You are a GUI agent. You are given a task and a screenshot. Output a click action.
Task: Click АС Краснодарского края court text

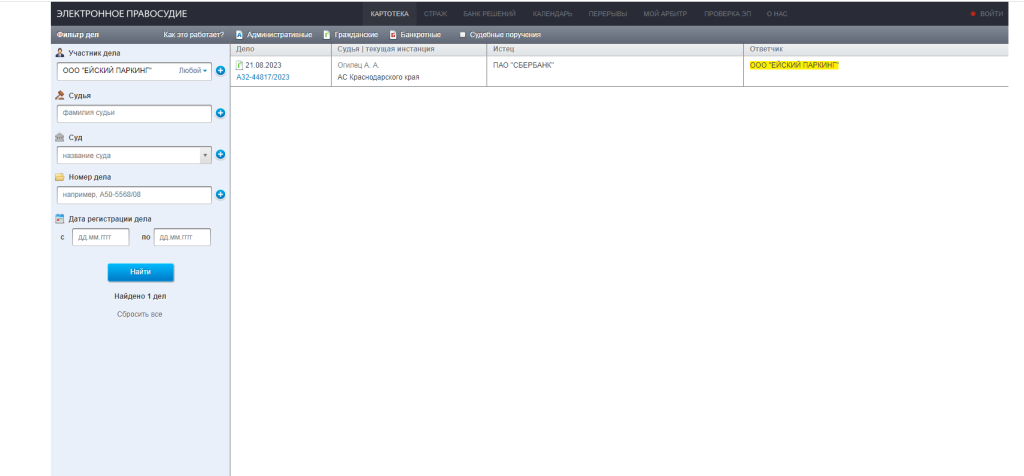click(x=378, y=77)
